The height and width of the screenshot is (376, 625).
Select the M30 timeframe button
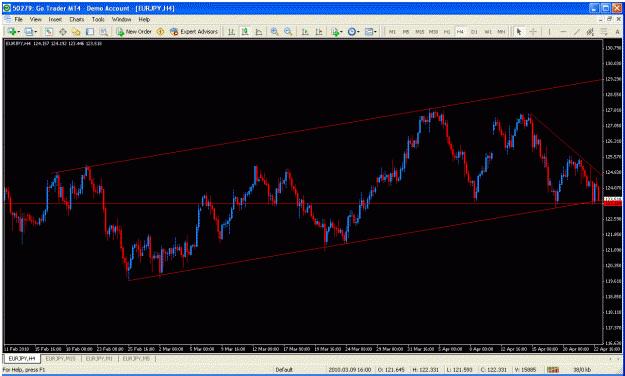click(433, 32)
